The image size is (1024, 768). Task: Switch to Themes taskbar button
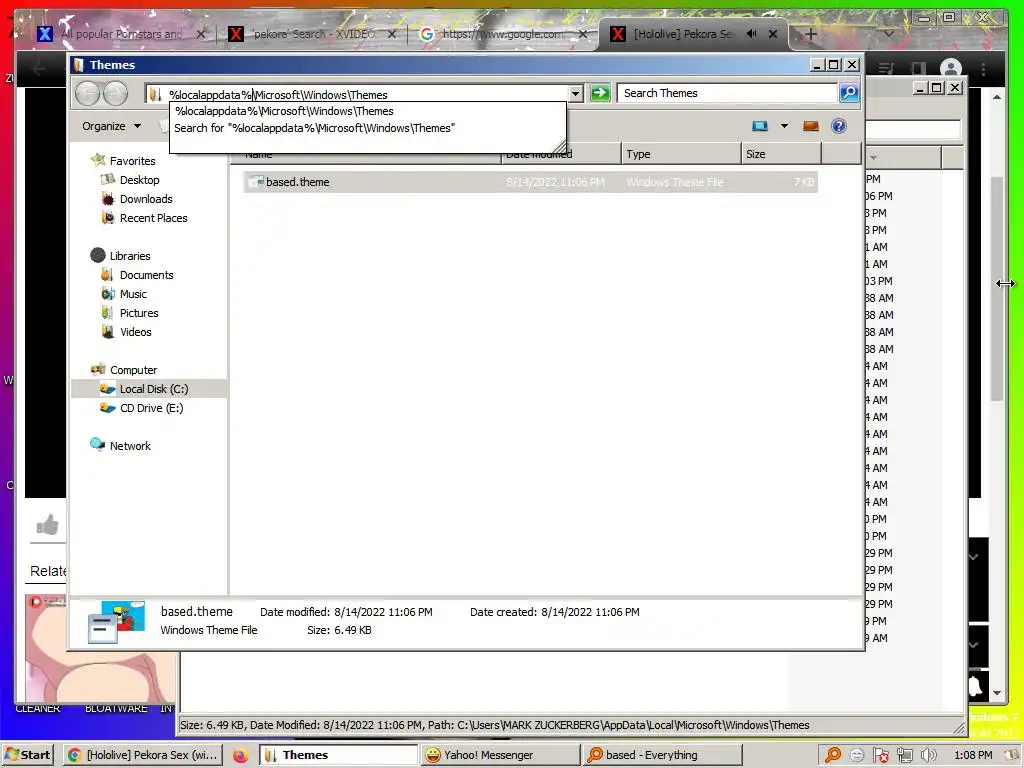338,755
